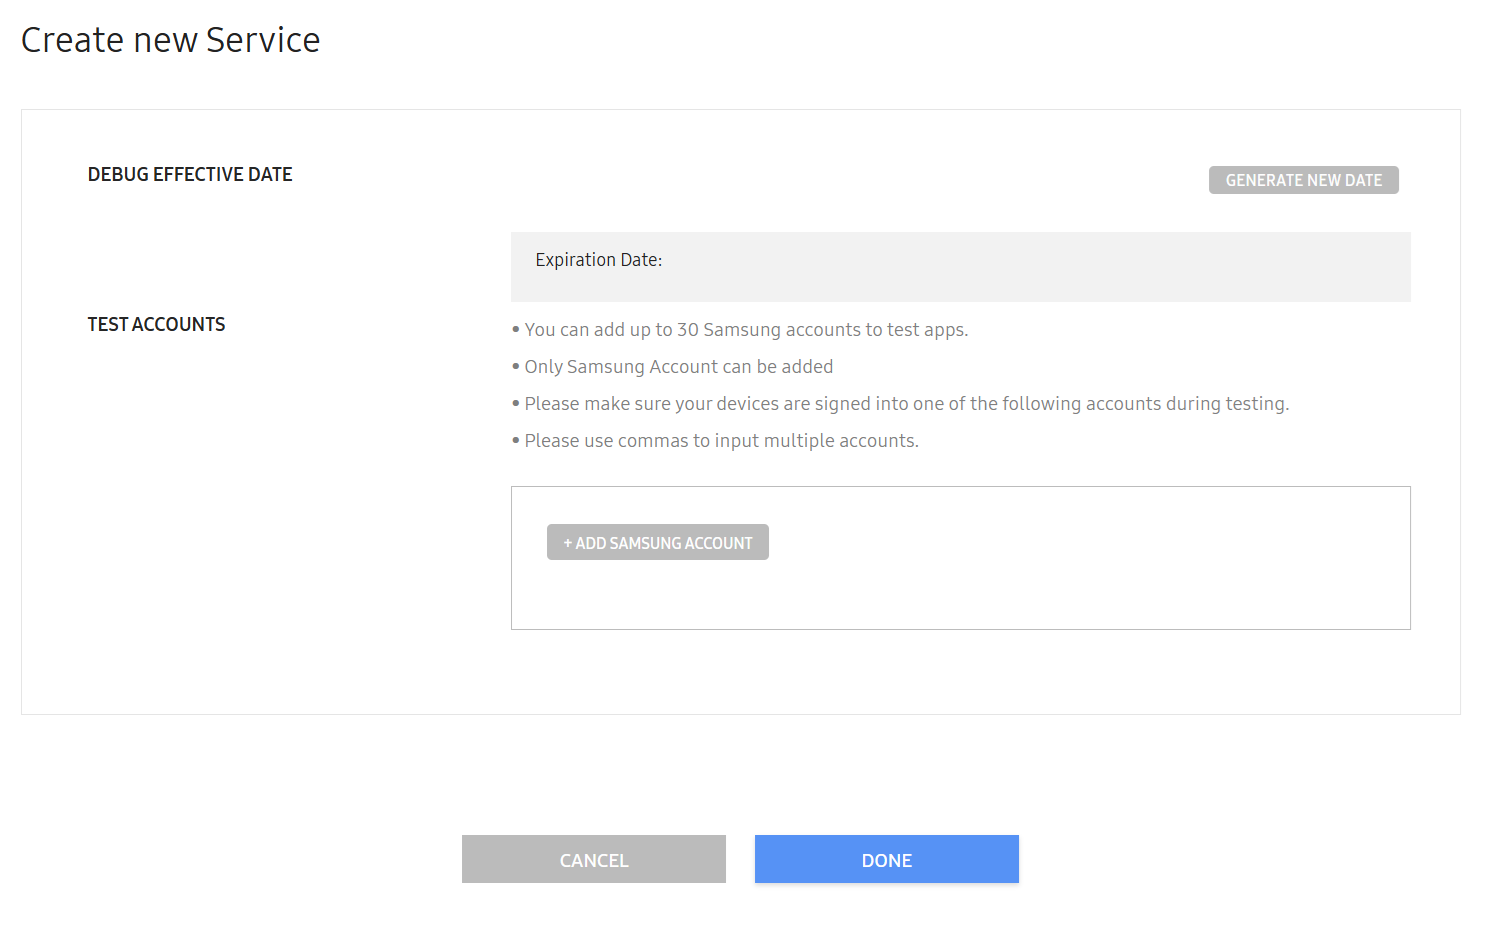Click the bullet before the devices note
Screen dimensions: 1489x936
pos(516,404)
